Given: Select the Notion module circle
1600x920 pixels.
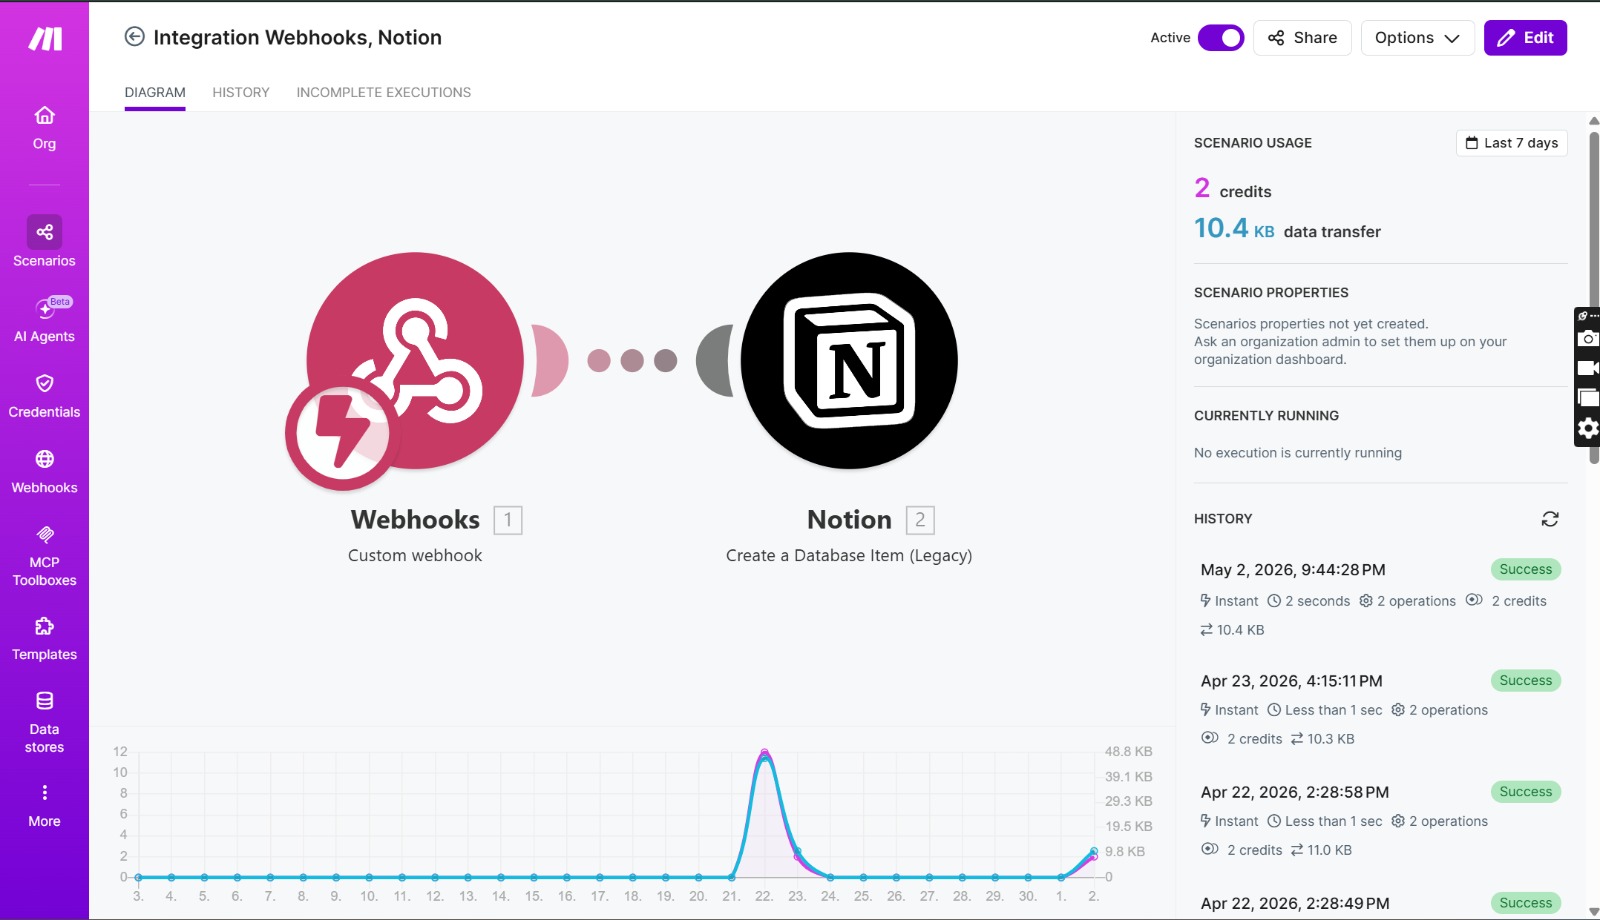Looking at the screenshot, I should point(849,360).
